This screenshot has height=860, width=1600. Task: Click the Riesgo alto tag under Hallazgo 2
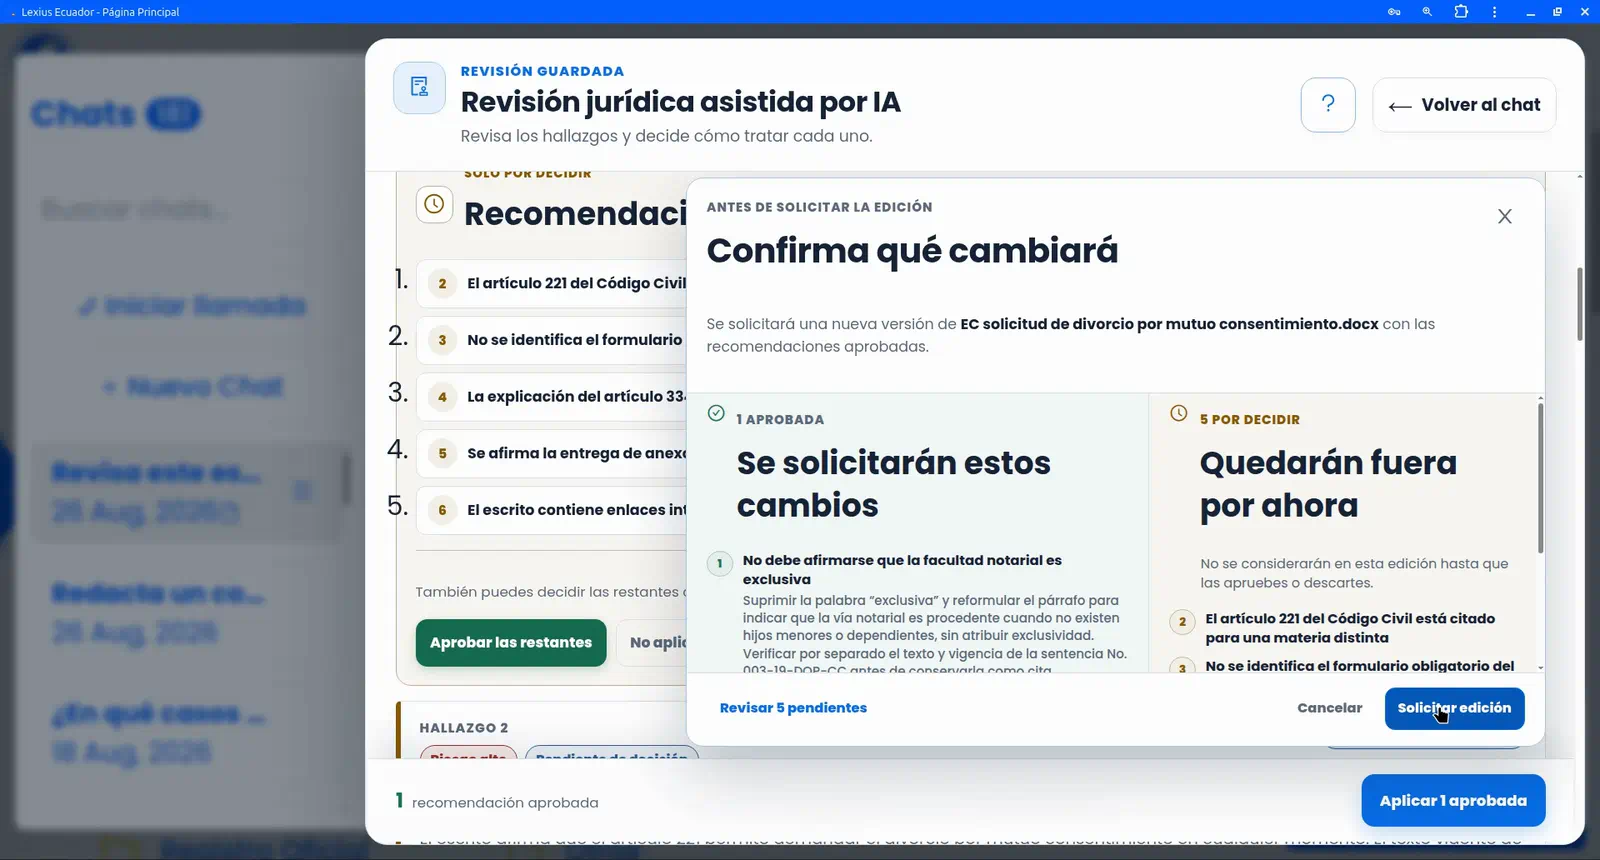pyautogui.click(x=468, y=754)
